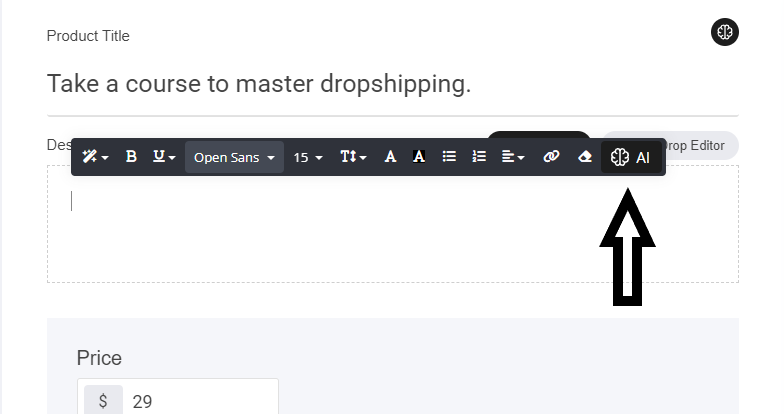
Task: Click the dollar sign currency prefix
Action: [x=102, y=401]
